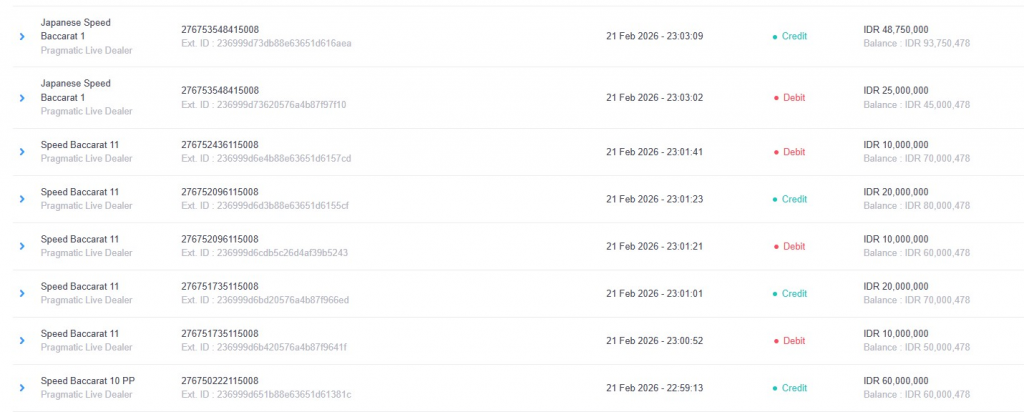Click the Ext. ID ending in 87f97f10
Screen dimensions: 1024x412
[x=263, y=104]
